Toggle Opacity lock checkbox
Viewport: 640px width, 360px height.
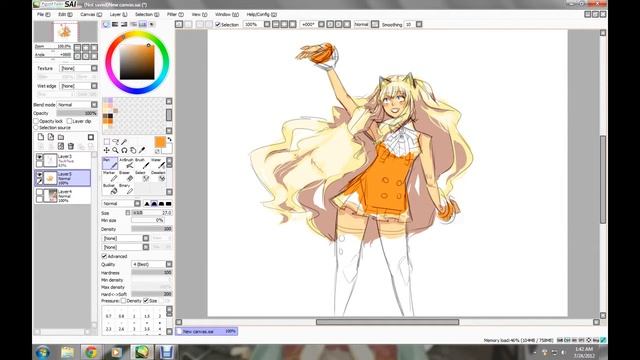tap(36, 121)
